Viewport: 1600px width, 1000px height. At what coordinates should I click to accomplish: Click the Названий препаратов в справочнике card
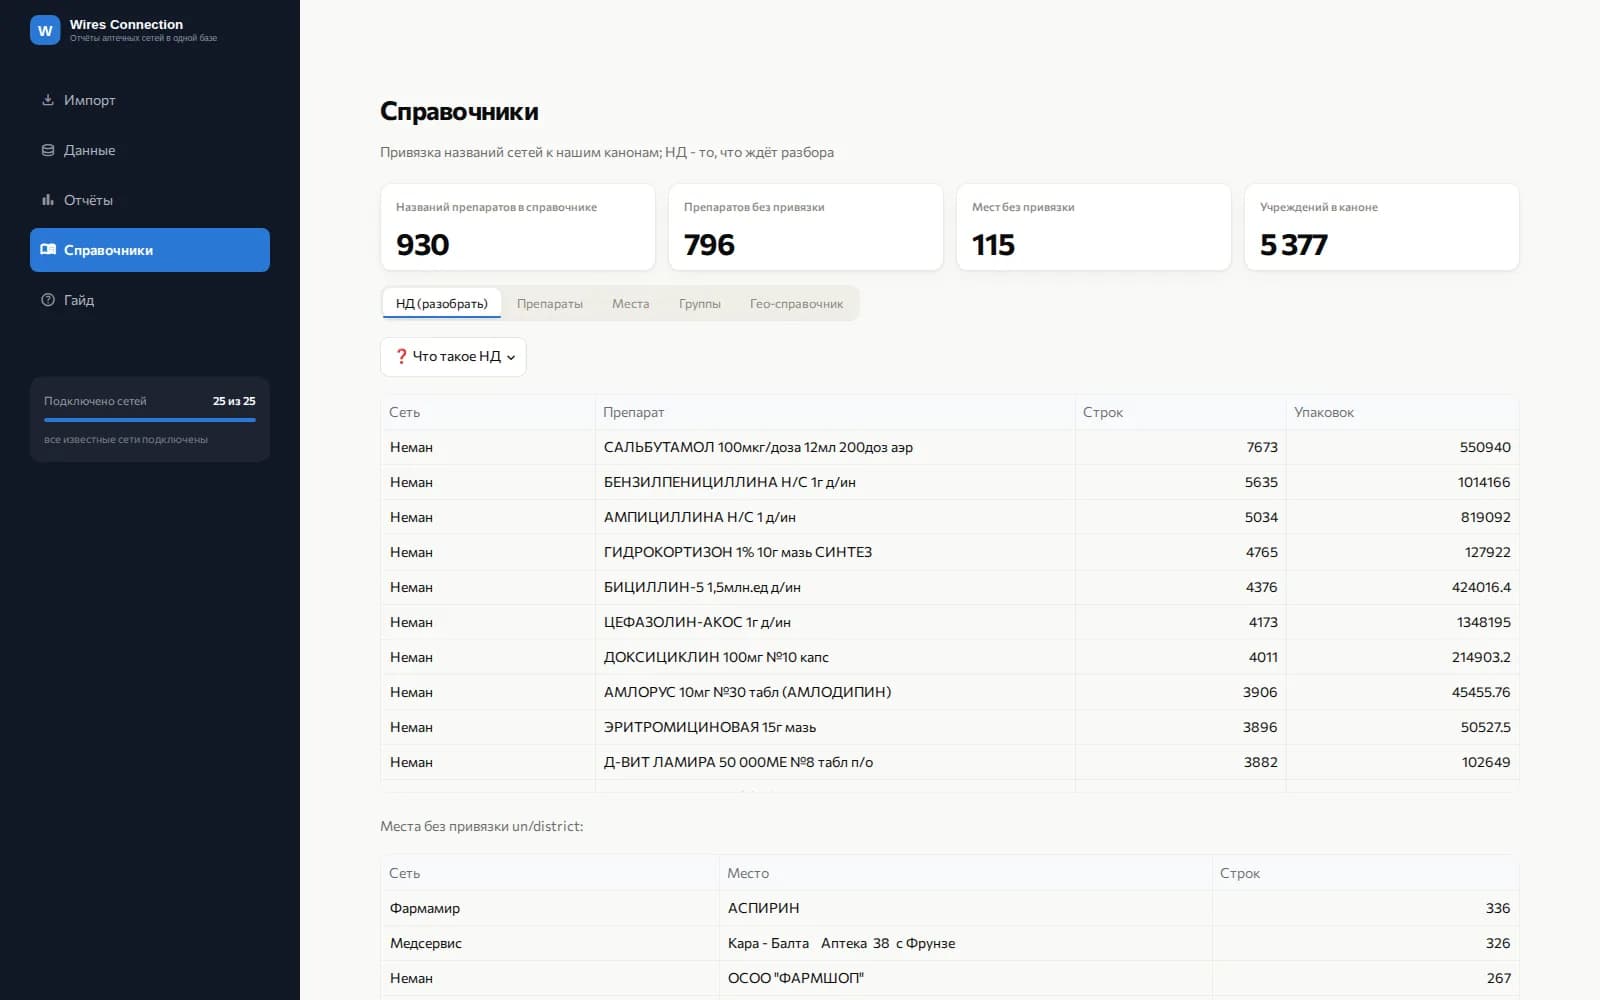(x=518, y=227)
